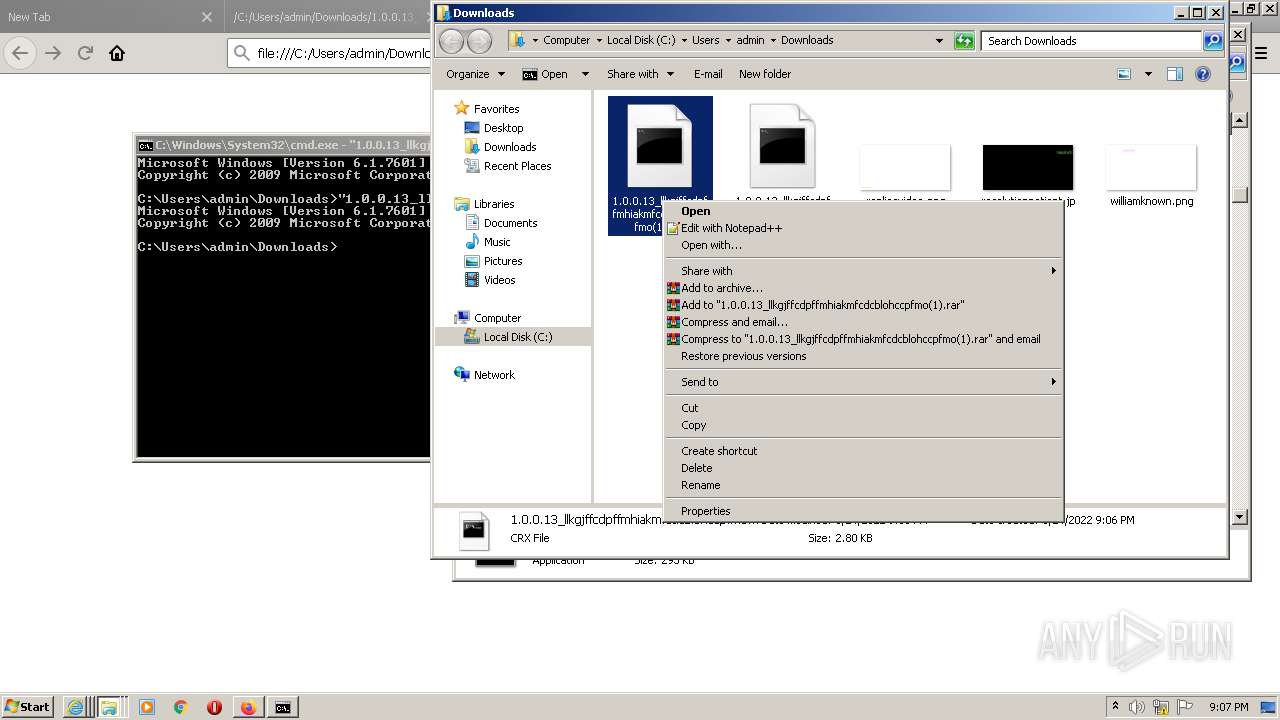Click the Windows Start button
This screenshot has width=1280, height=720.
click(x=27, y=707)
